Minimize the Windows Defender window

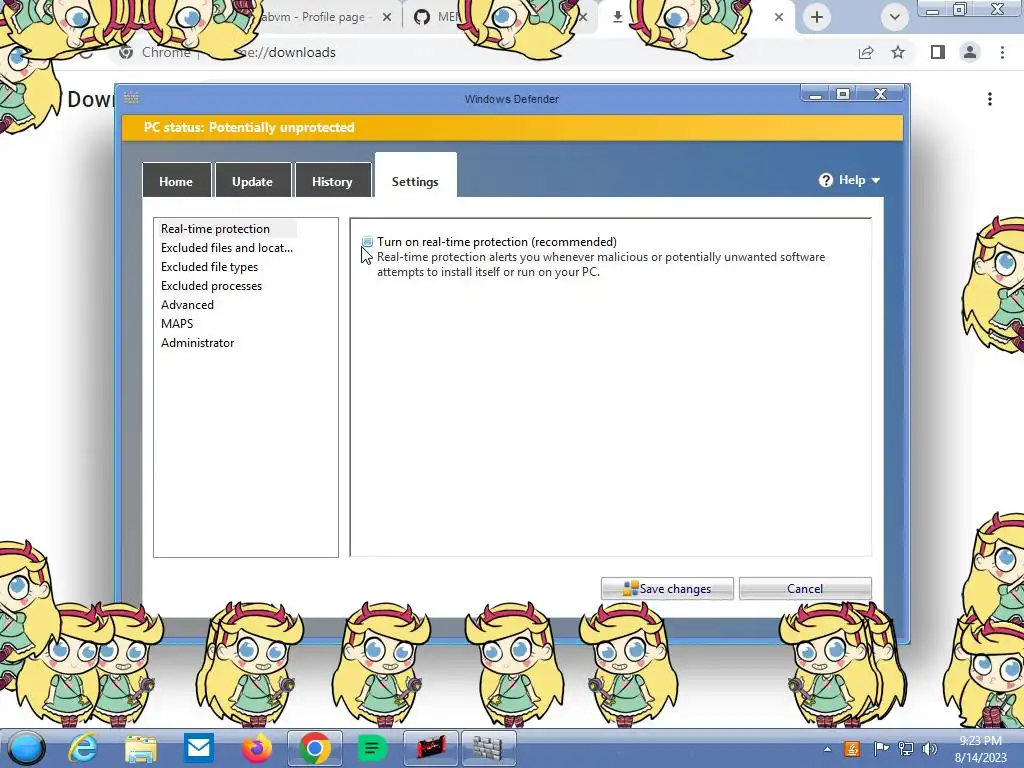815,95
